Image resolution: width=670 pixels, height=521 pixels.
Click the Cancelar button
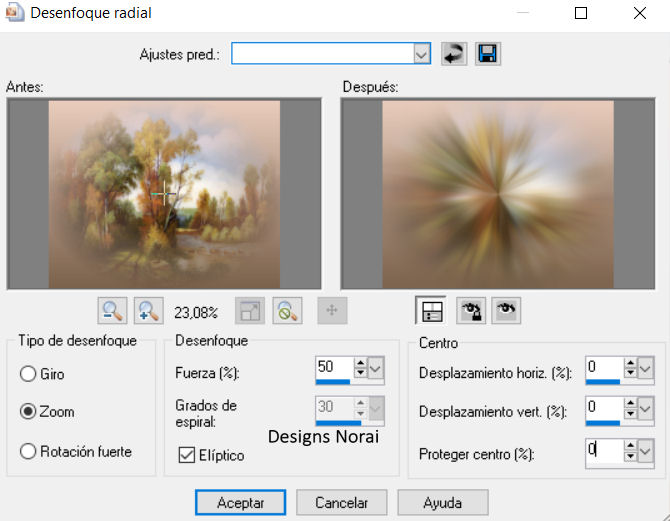pyautogui.click(x=341, y=503)
